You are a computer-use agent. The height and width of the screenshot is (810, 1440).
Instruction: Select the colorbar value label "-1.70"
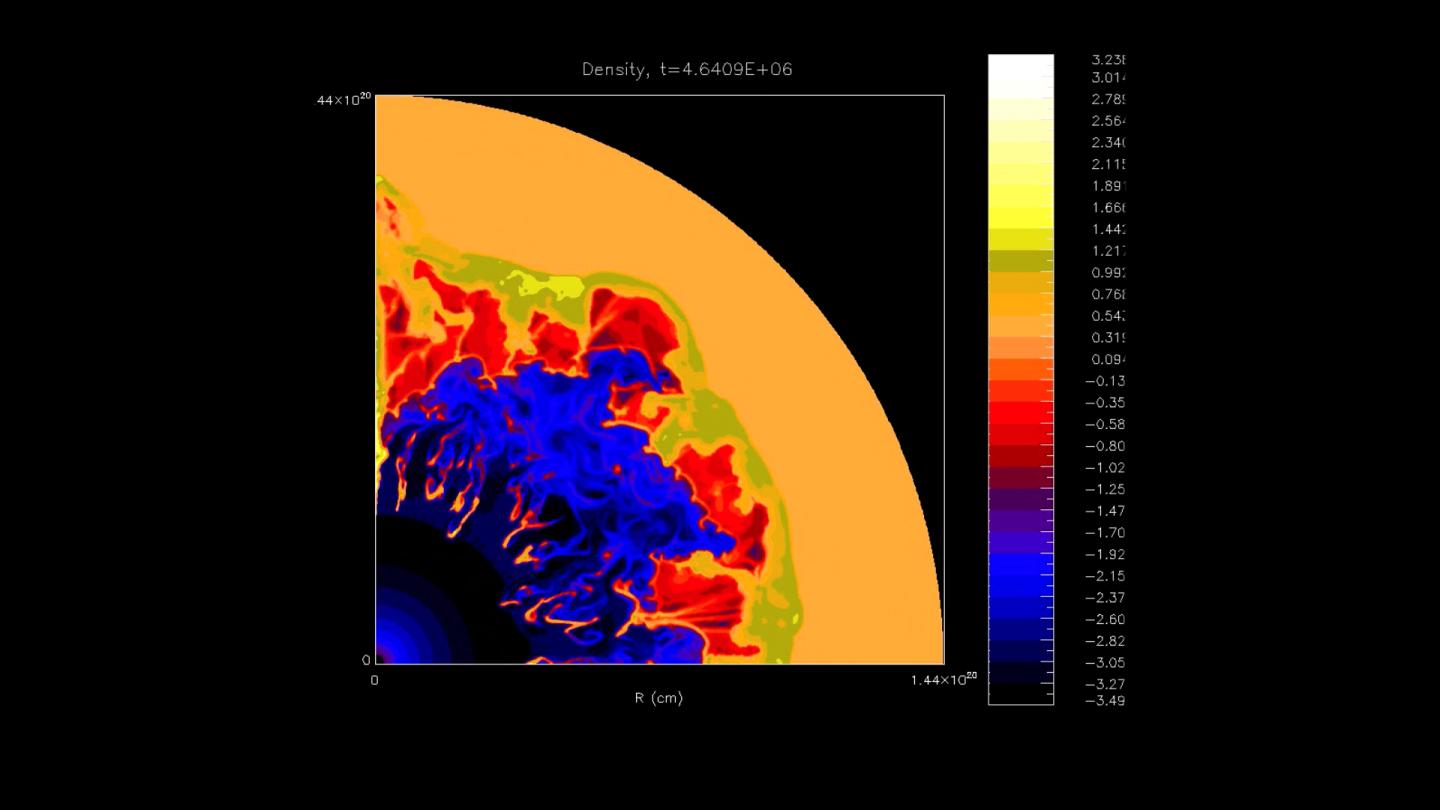(x=1105, y=532)
